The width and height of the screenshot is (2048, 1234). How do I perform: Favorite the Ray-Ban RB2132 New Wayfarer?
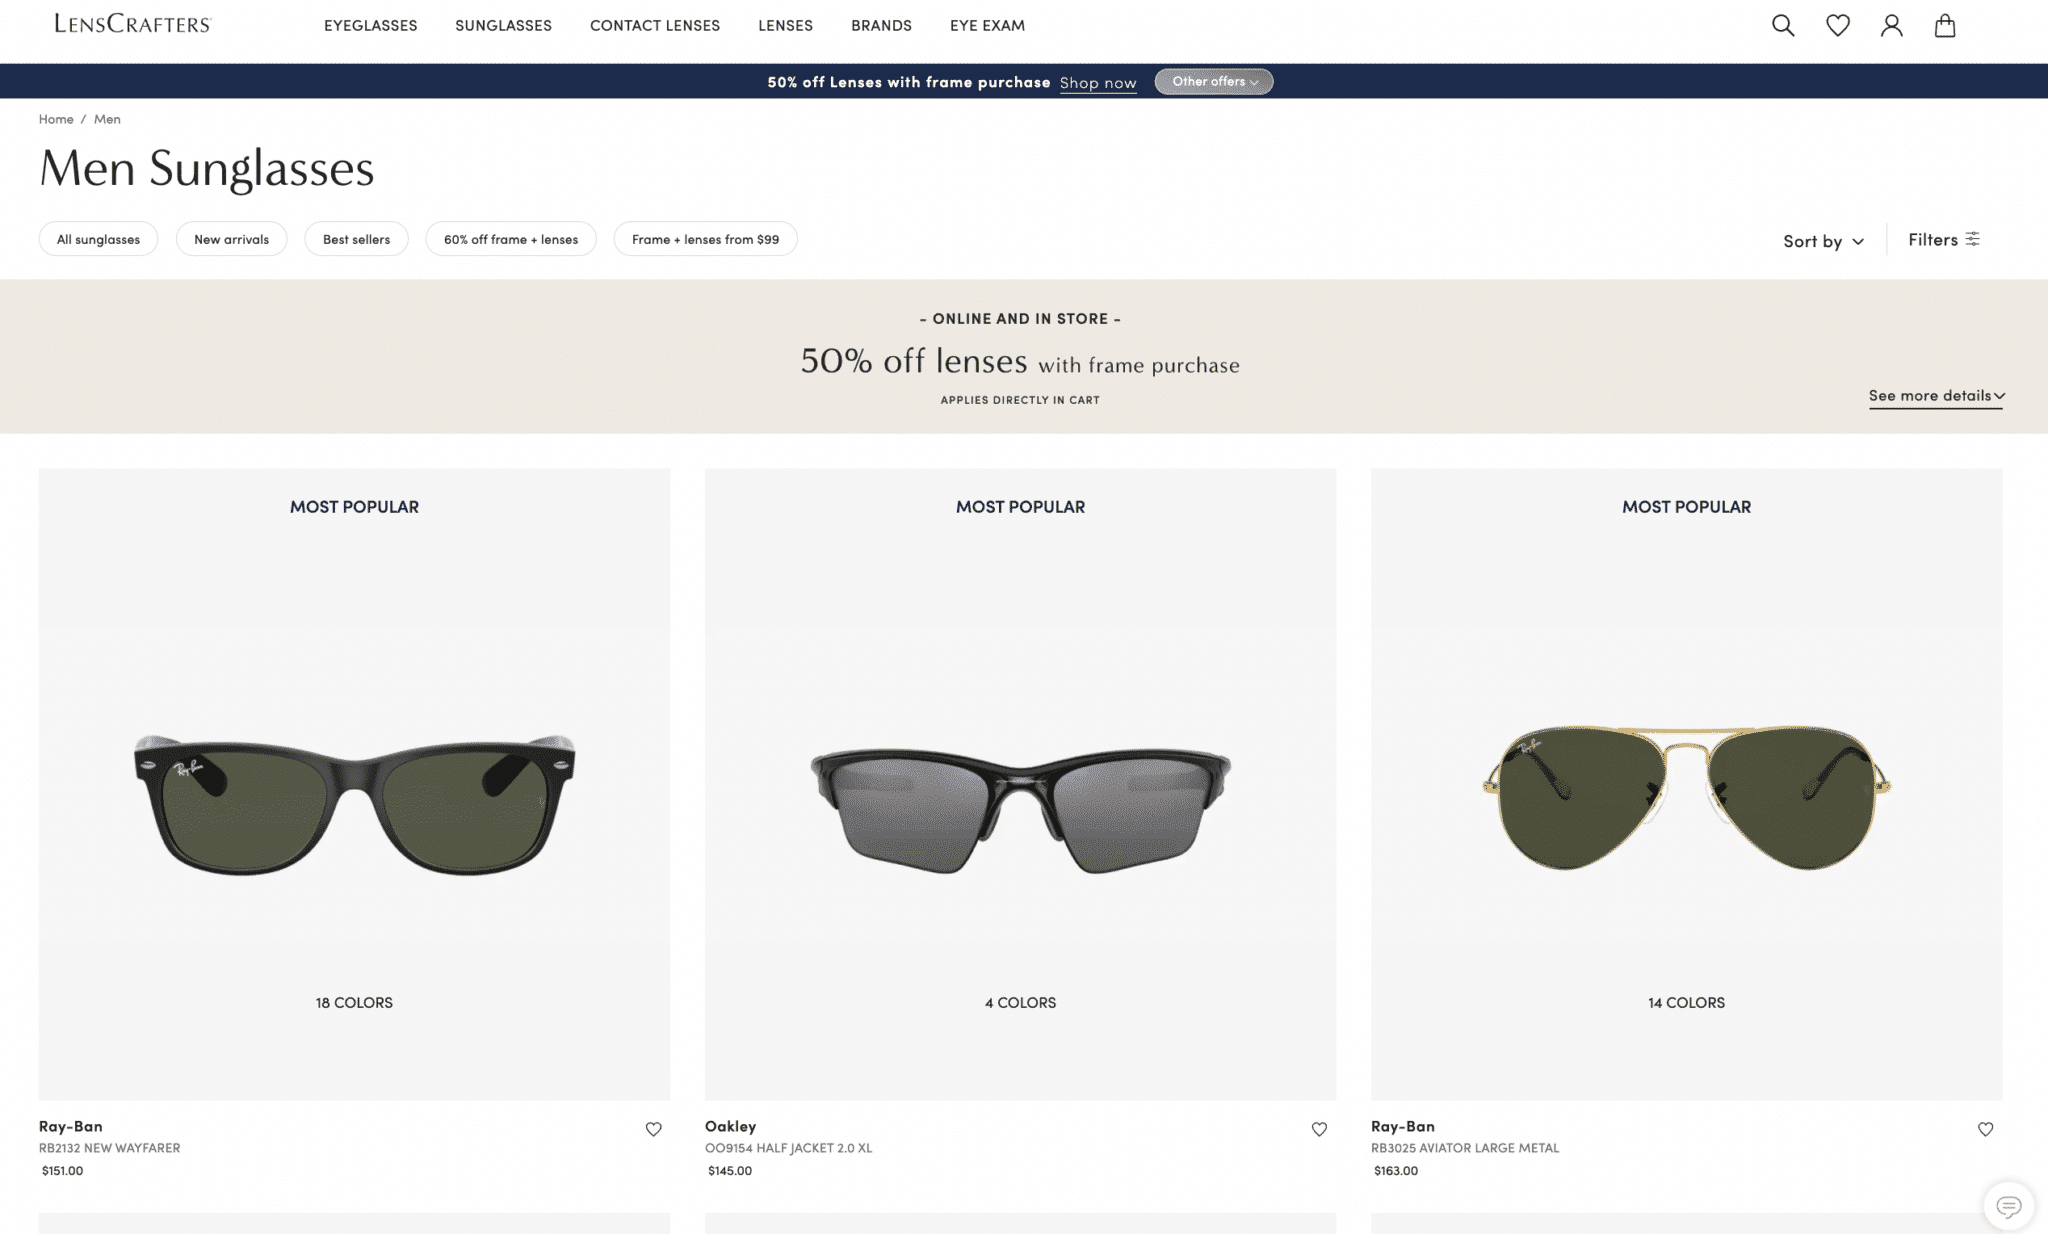[653, 1128]
